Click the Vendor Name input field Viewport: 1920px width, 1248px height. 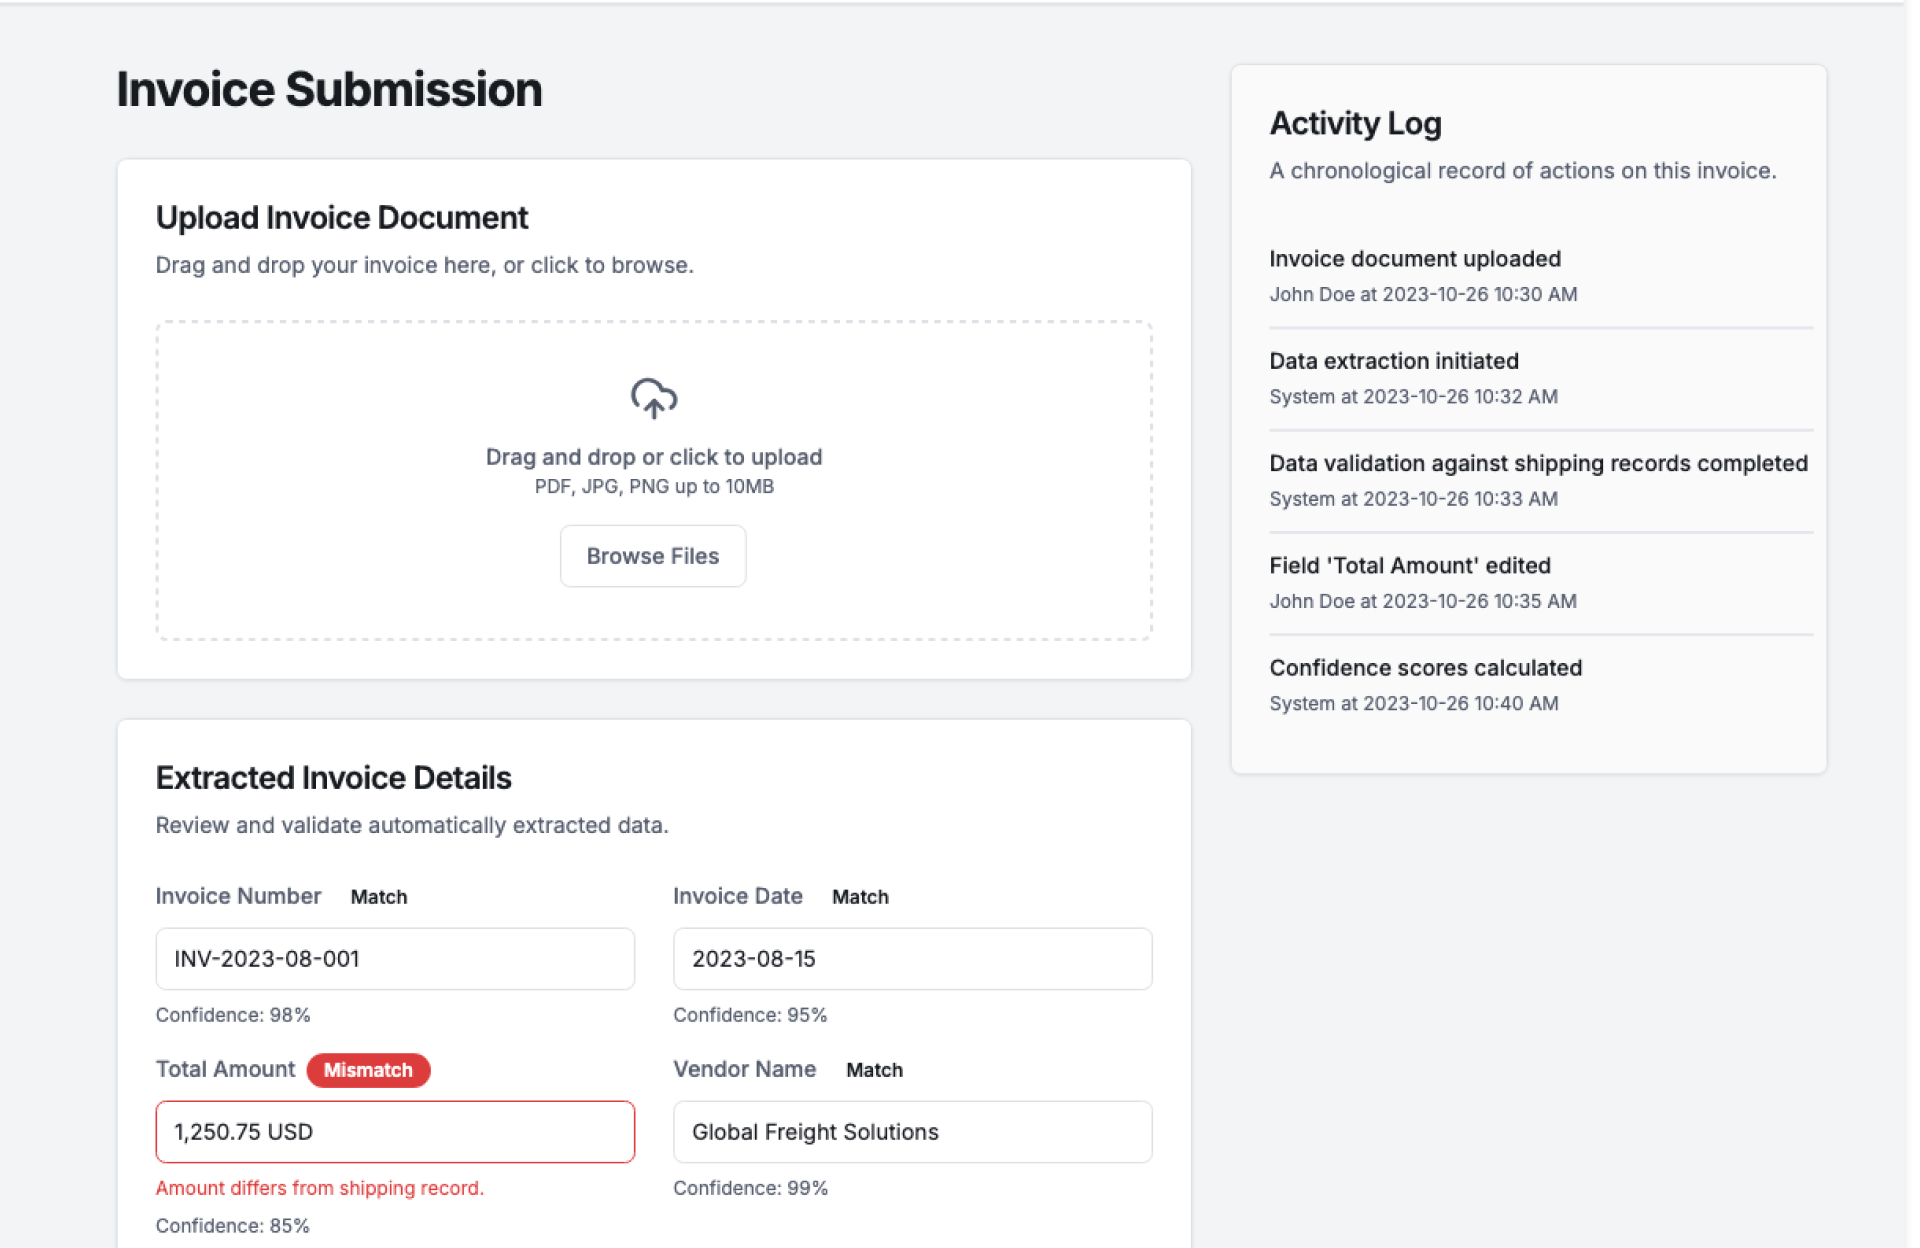tap(912, 1132)
